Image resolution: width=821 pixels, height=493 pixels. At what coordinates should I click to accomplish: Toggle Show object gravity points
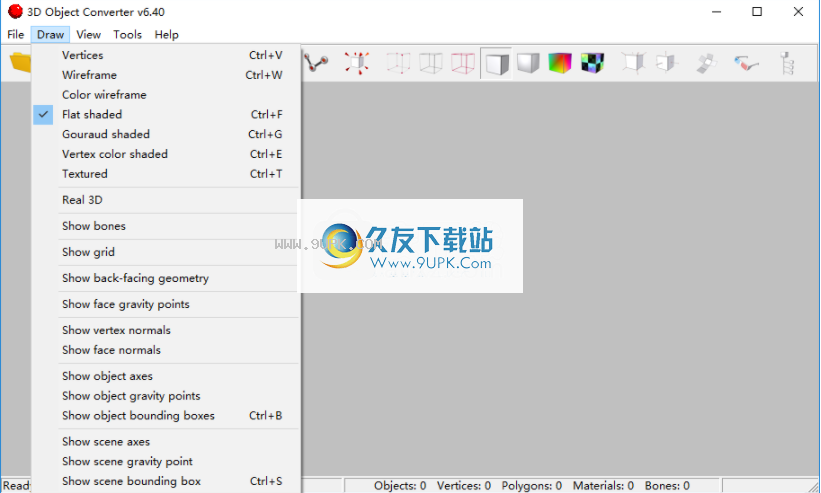coord(166,396)
